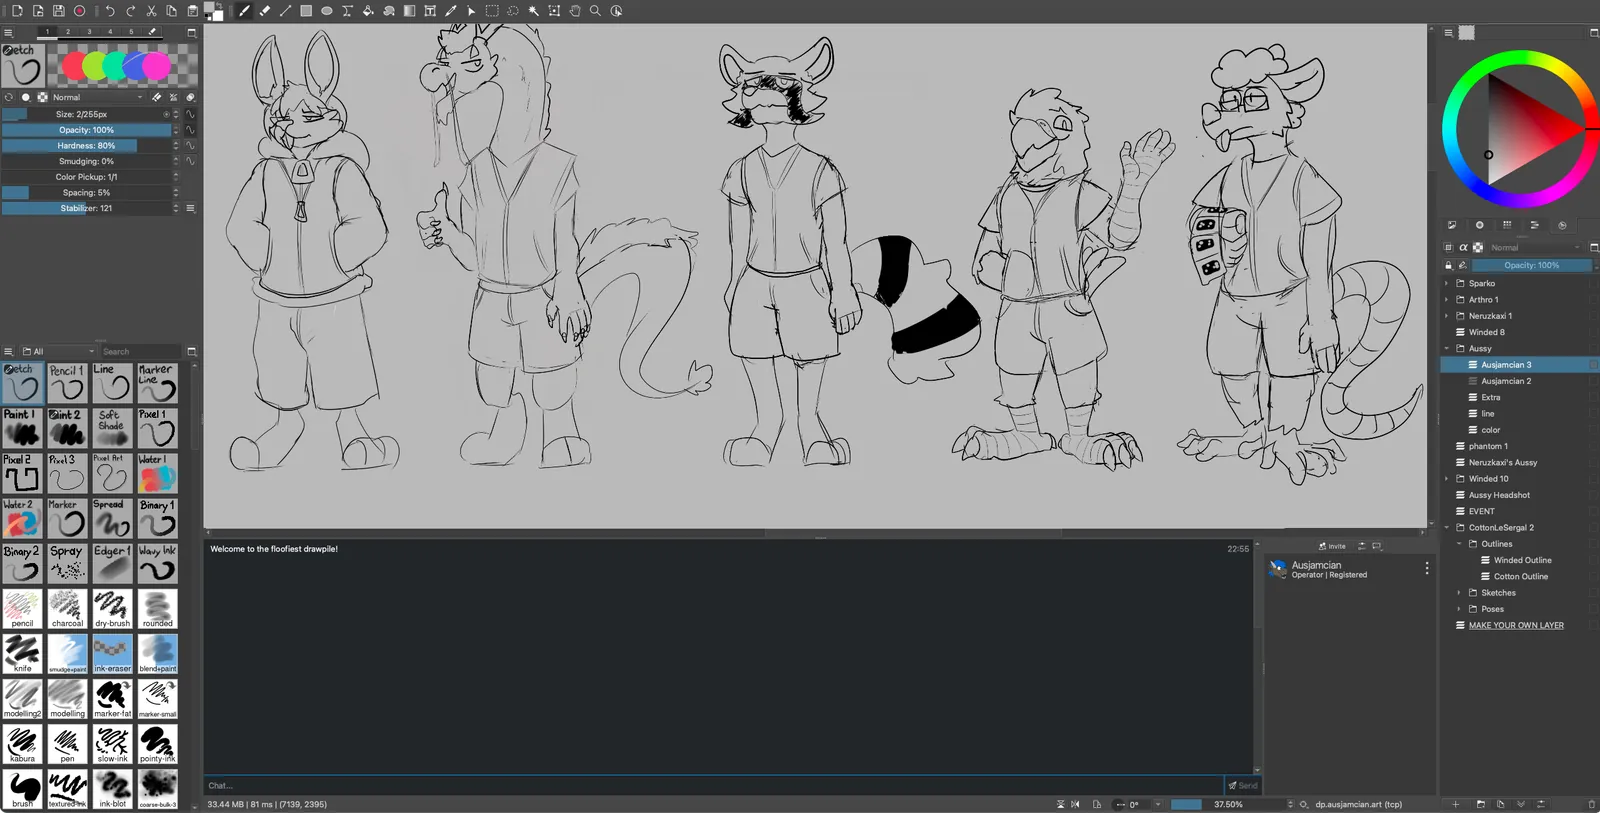Select the Text annotation tool

430,11
